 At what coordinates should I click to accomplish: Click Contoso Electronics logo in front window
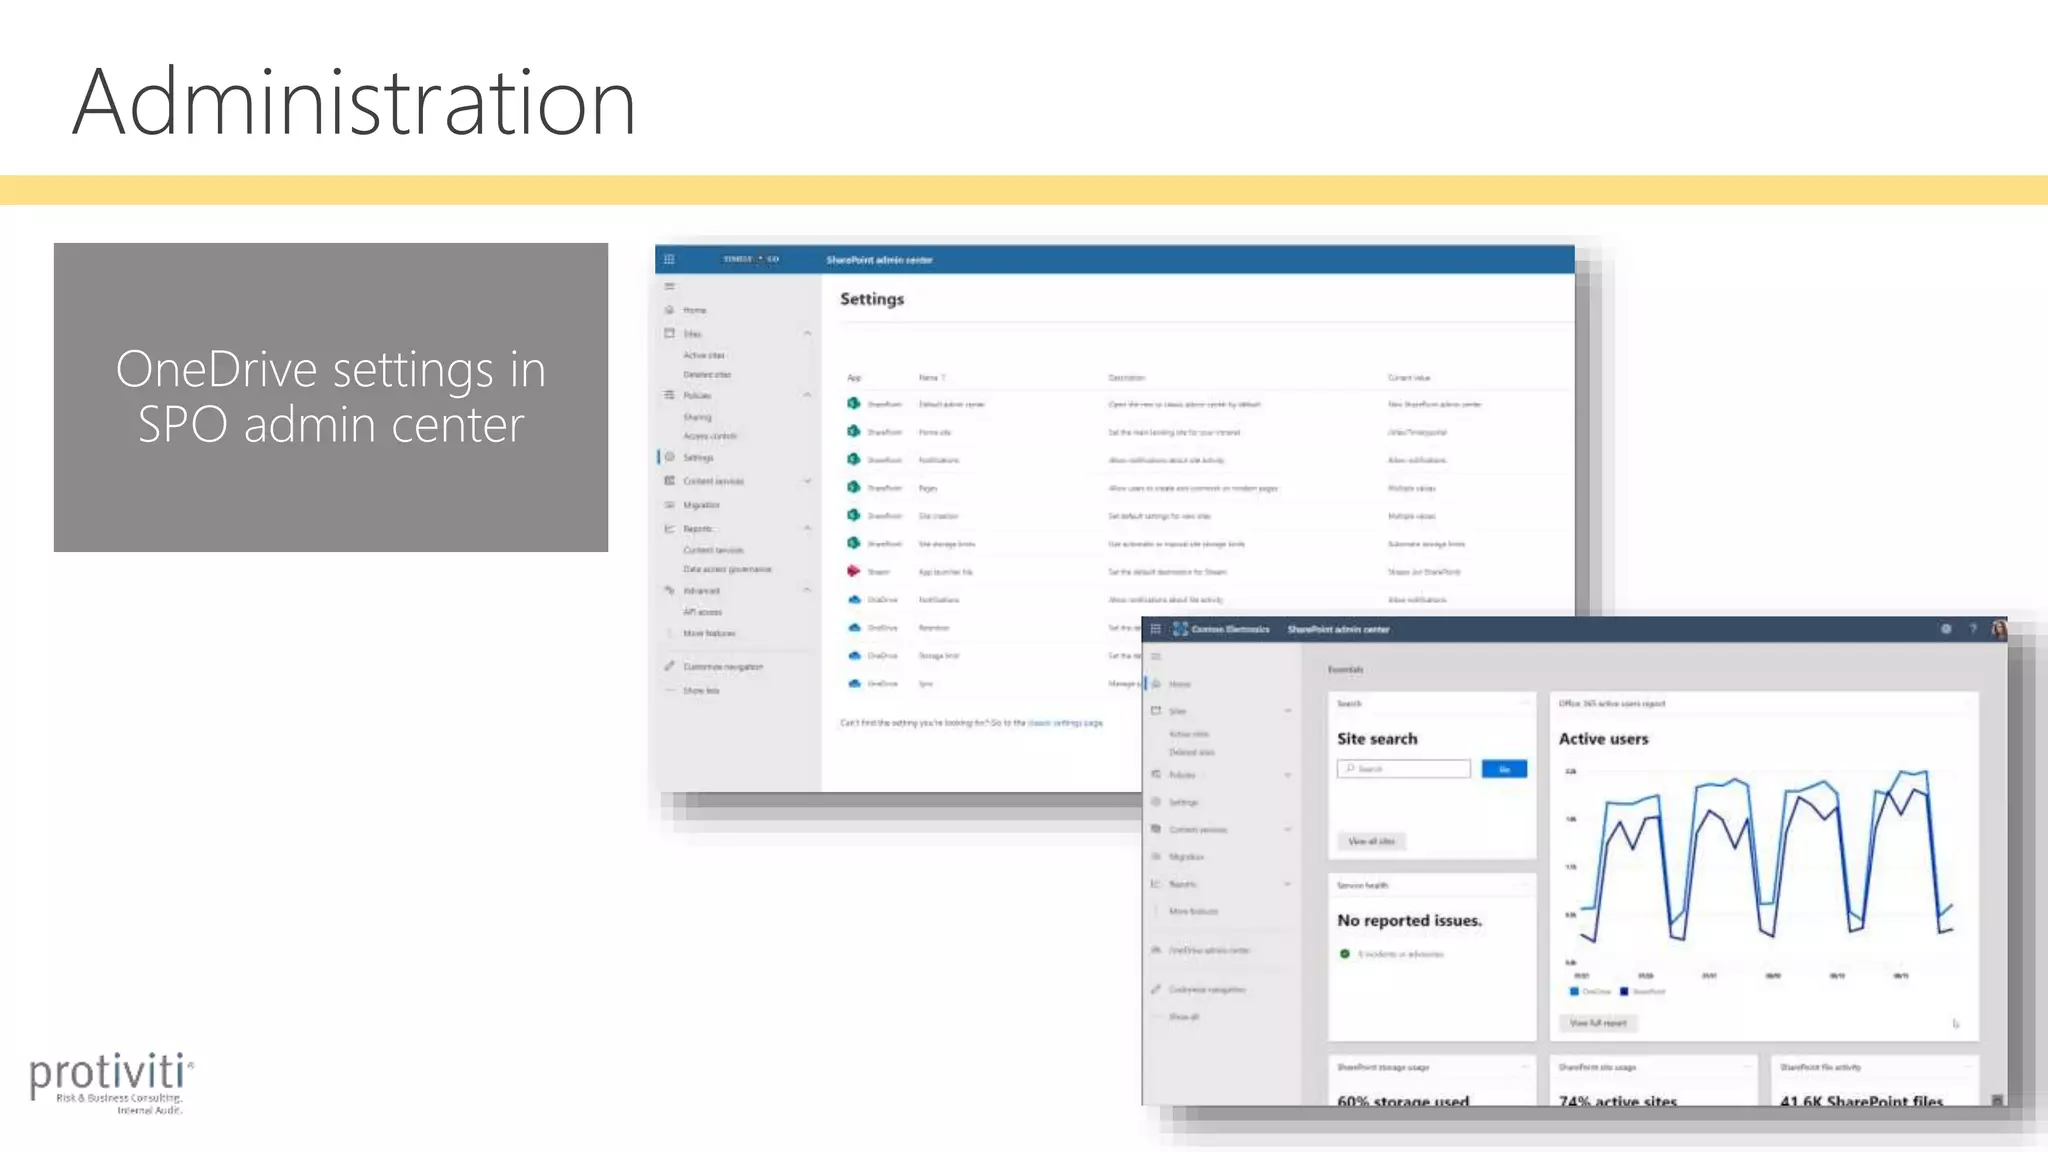[1180, 629]
